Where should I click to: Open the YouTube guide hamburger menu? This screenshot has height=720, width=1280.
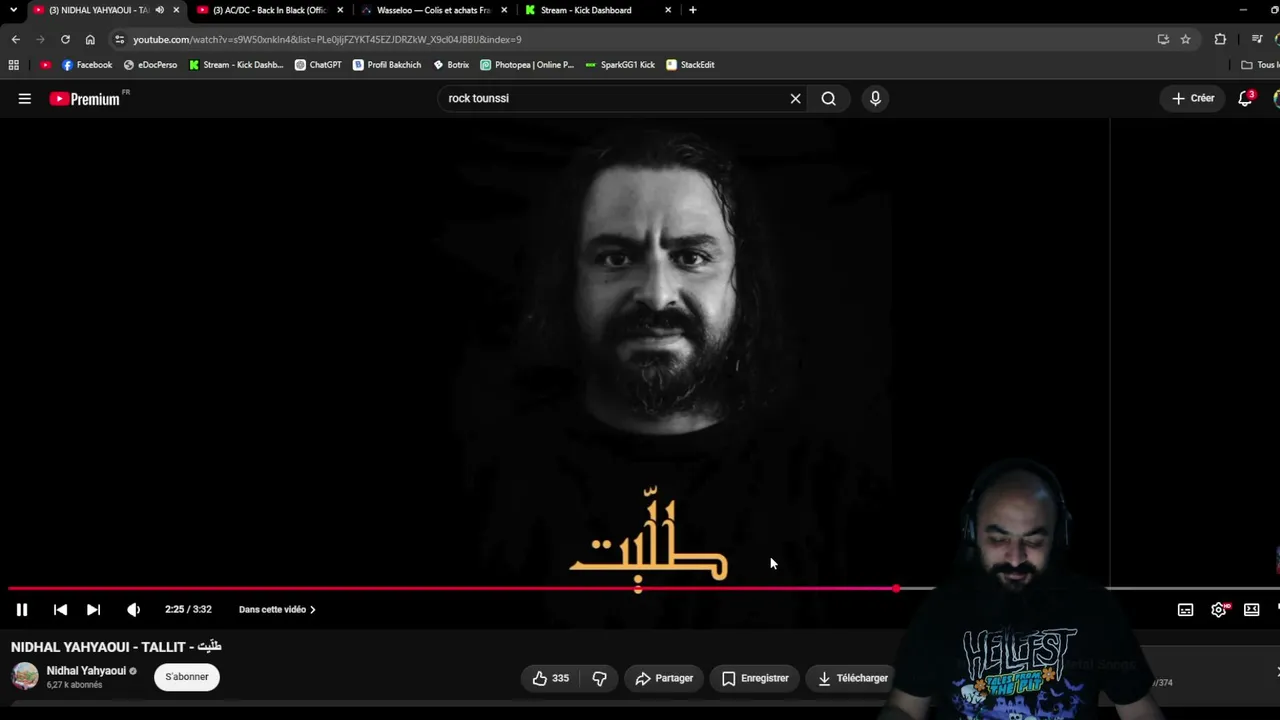click(x=25, y=98)
